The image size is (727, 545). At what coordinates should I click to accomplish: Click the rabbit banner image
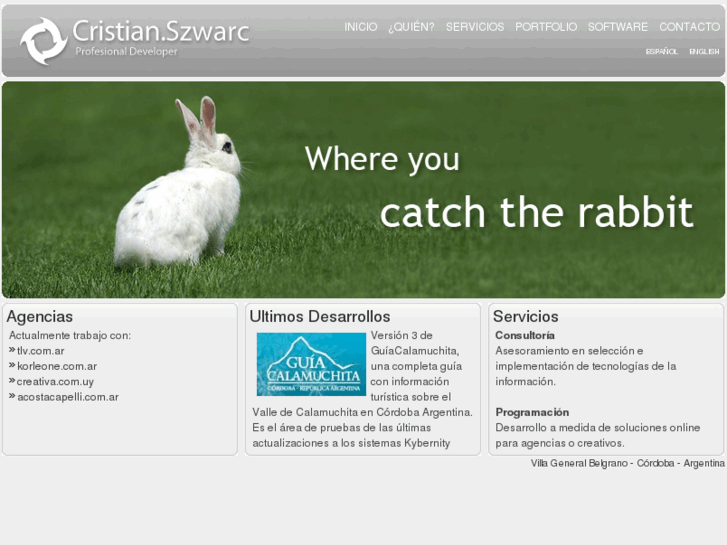(x=364, y=189)
